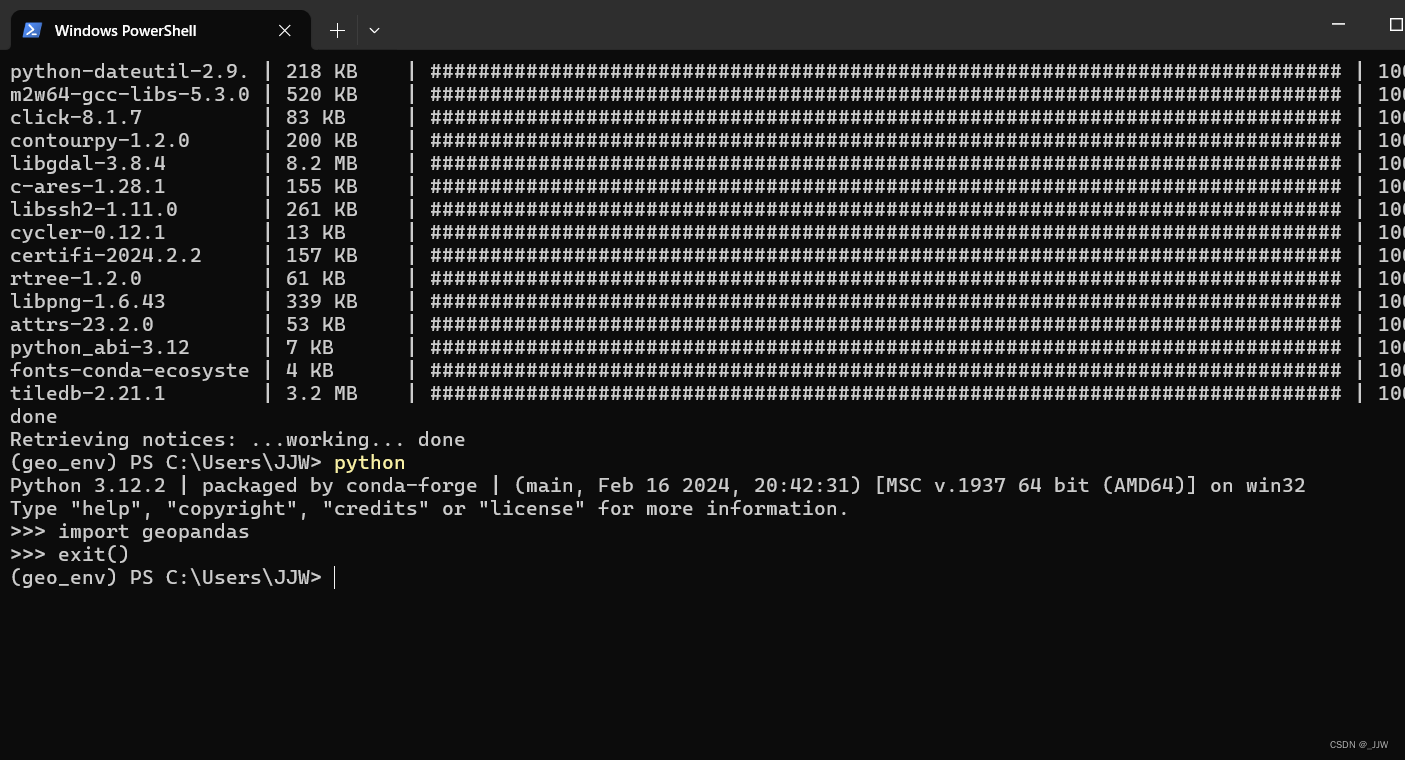Click the yellow 'python' command text
The width and height of the screenshot is (1405, 760).
click(x=370, y=463)
